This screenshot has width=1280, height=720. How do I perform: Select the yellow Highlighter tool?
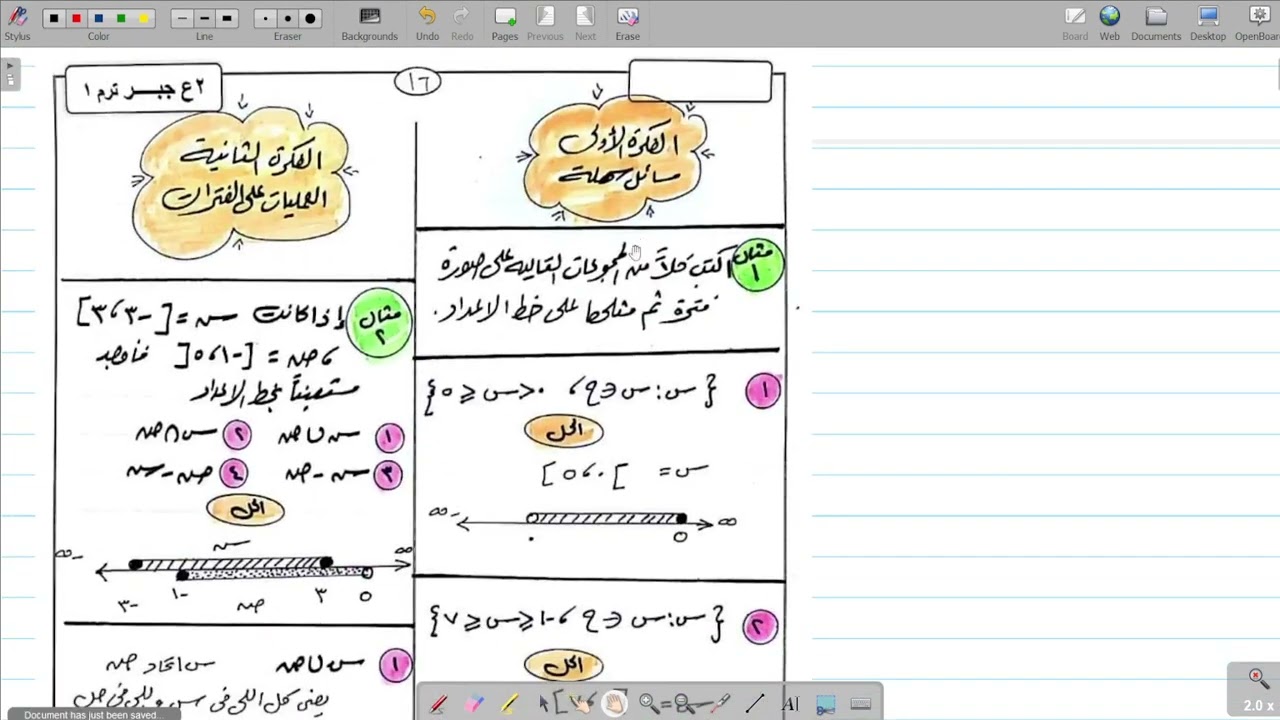click(x=509, y=704)
